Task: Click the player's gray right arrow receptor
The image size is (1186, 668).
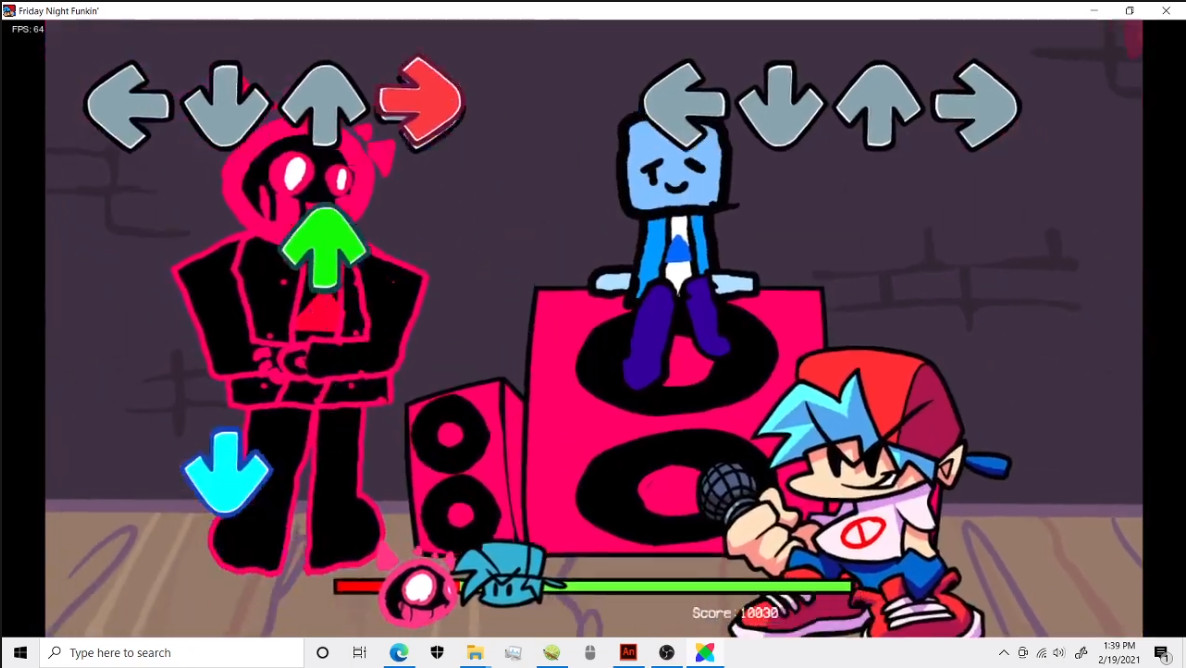Action: 976,105
